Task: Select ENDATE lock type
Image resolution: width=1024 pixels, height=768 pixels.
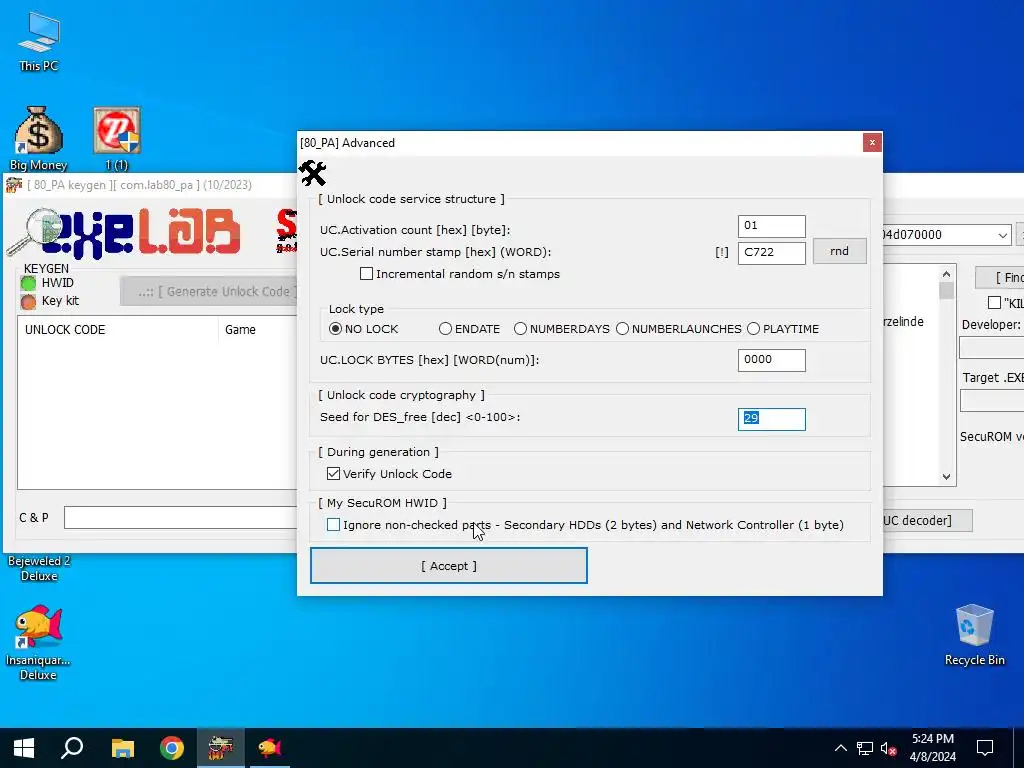Action: [x=445, y=328]
